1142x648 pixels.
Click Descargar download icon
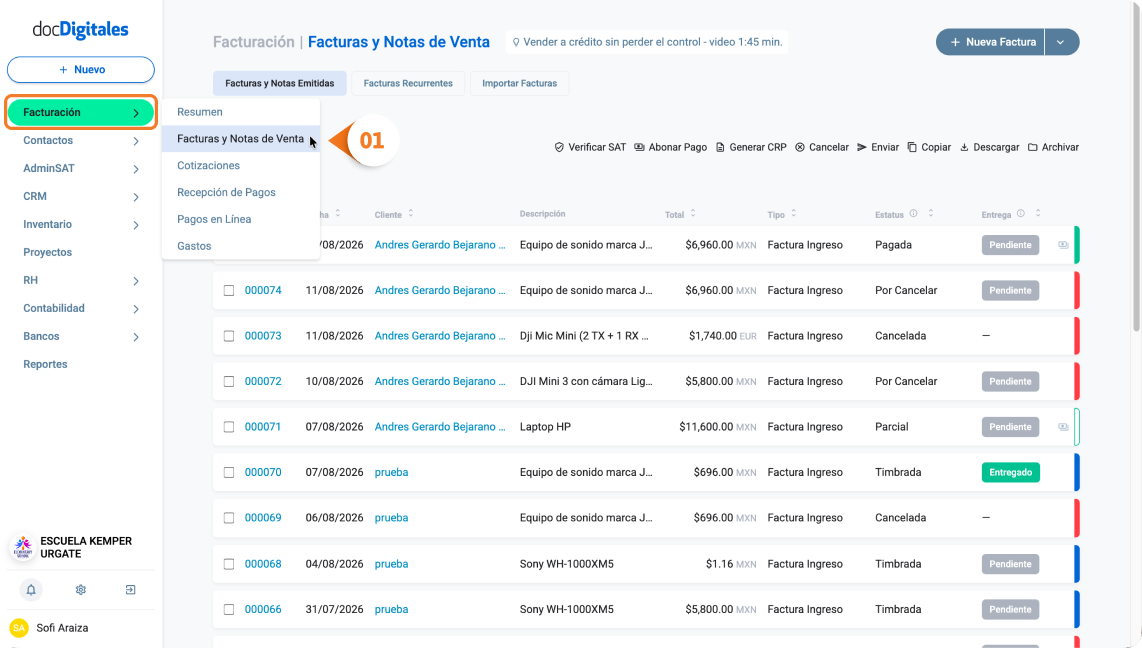[x=964, y=147]
